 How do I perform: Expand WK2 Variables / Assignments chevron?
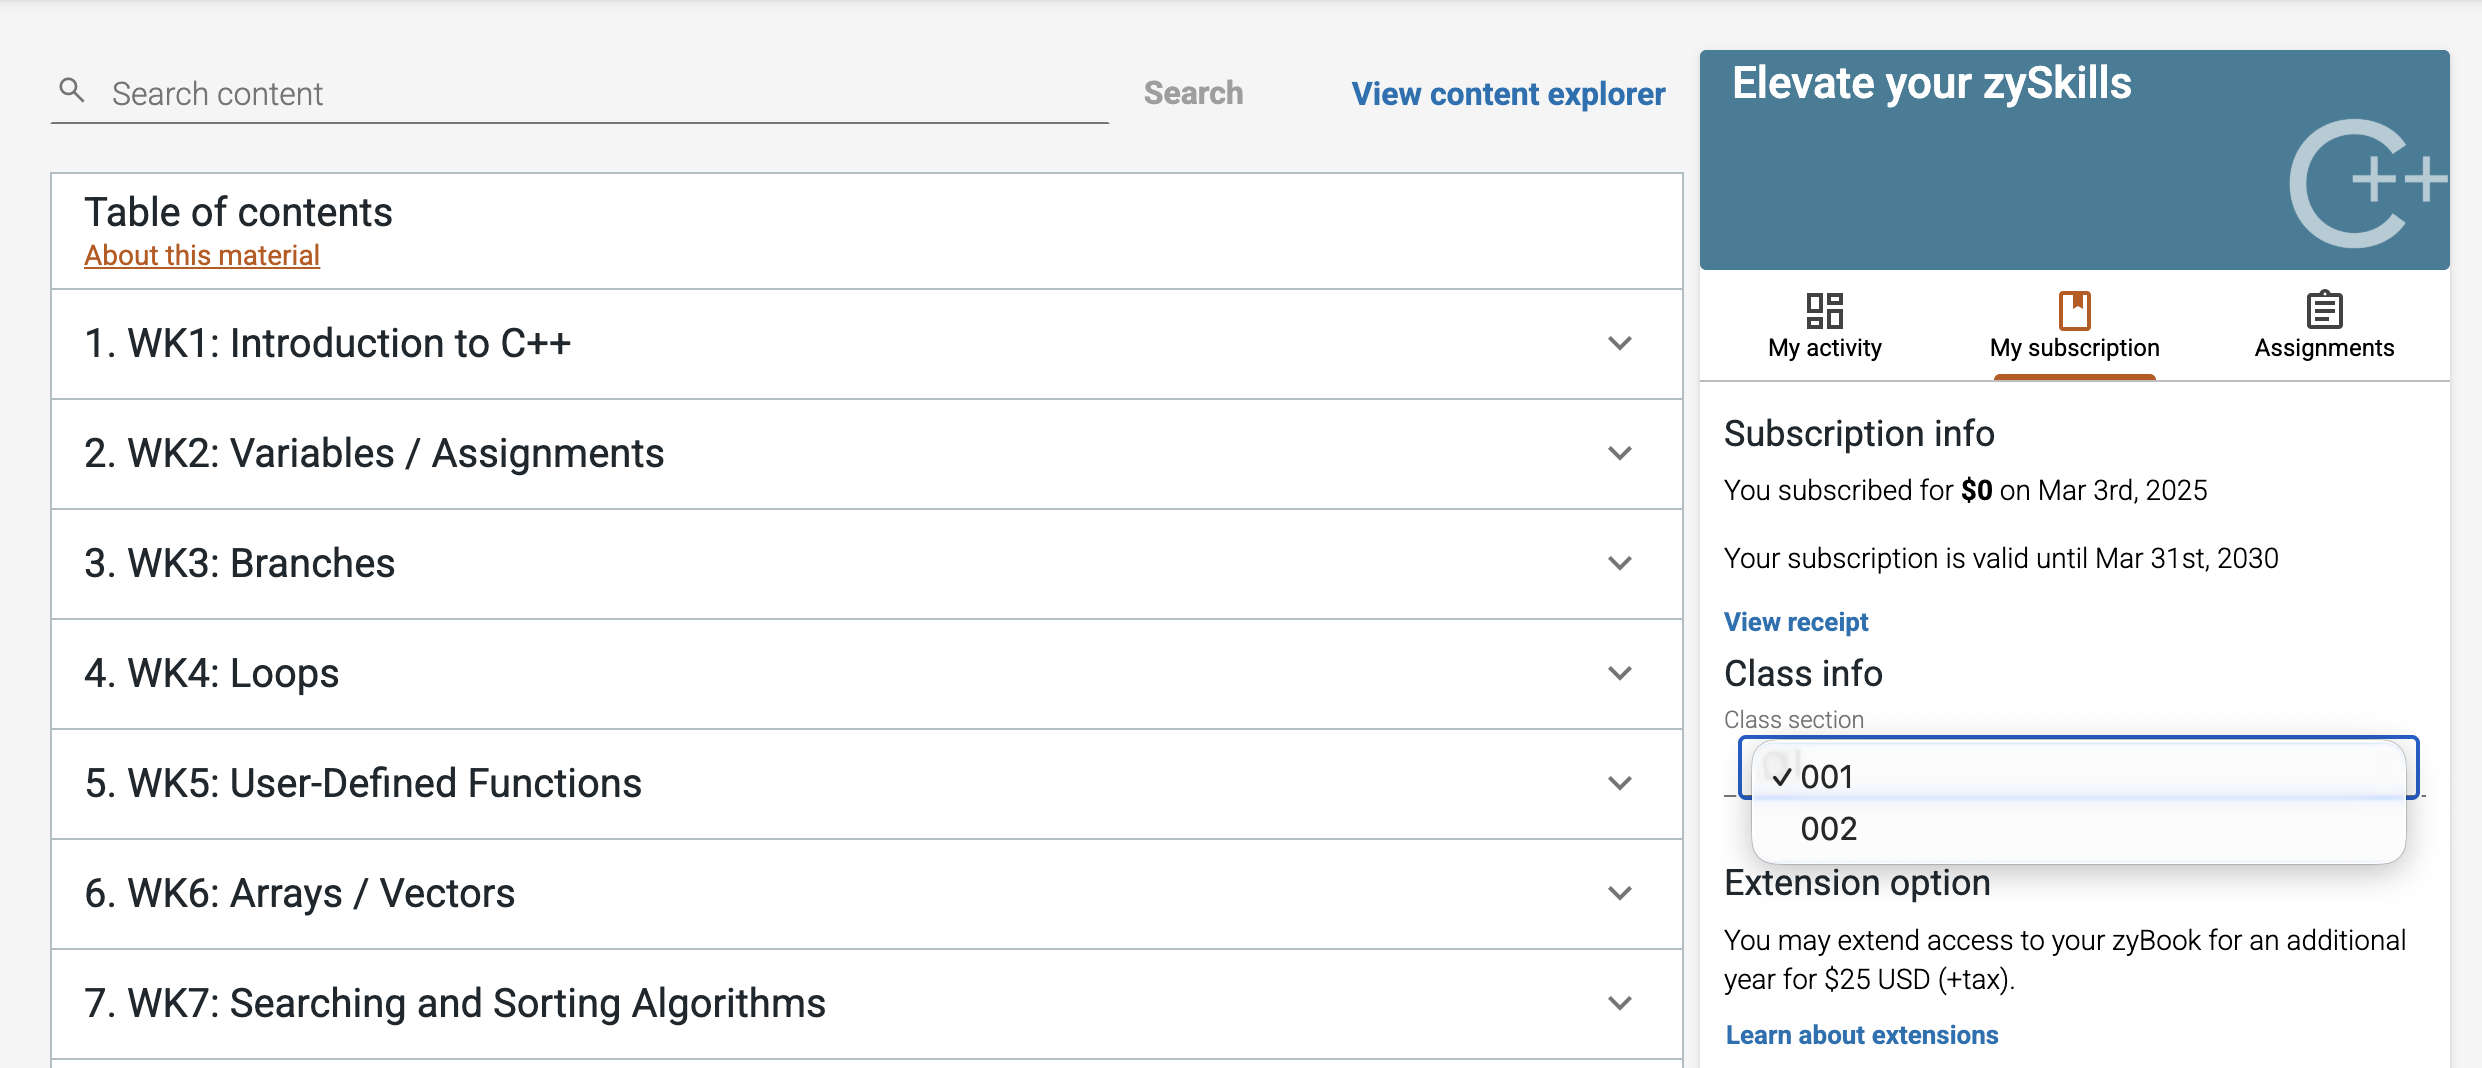(1620, 453)
